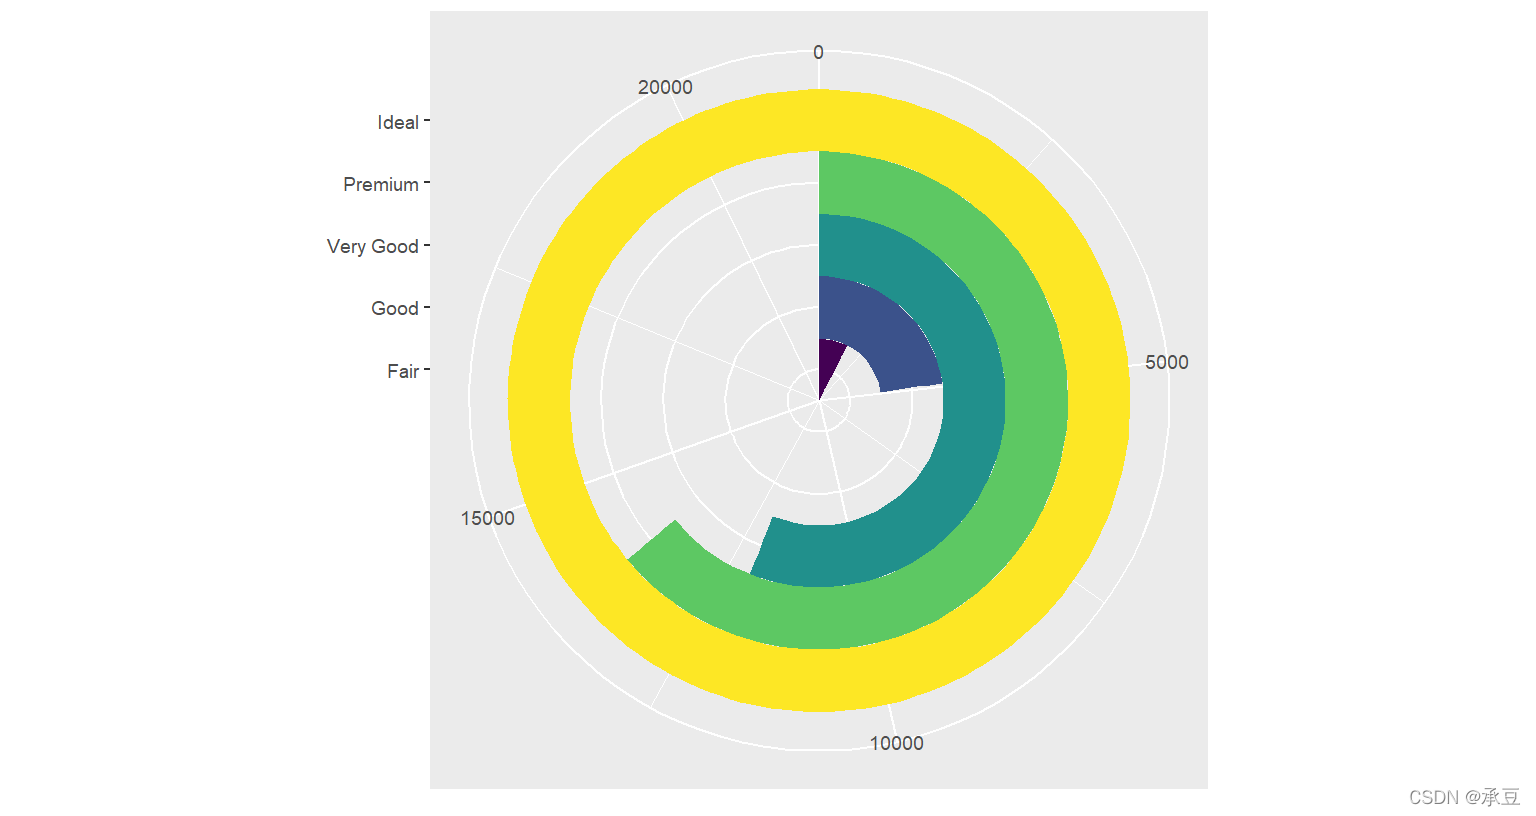Click the 'Good' axis label

(395, 308)
